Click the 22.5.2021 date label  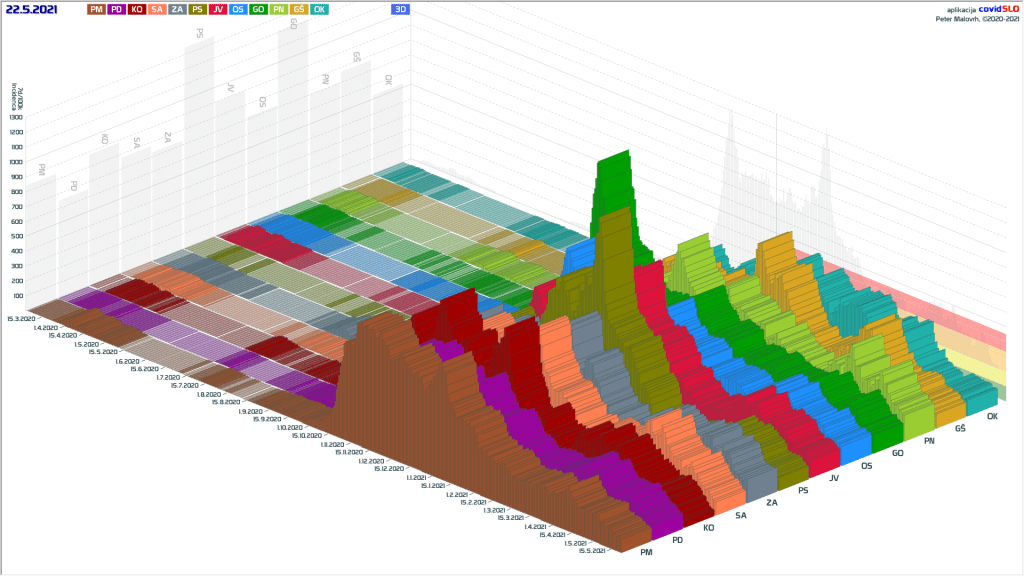(31, 9)
